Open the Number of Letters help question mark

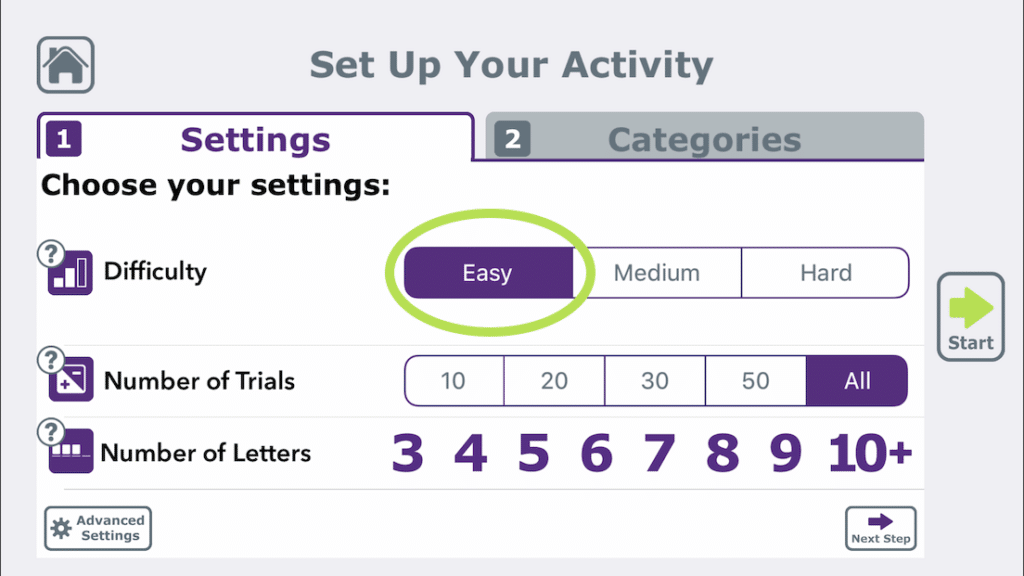click(51, 433)
